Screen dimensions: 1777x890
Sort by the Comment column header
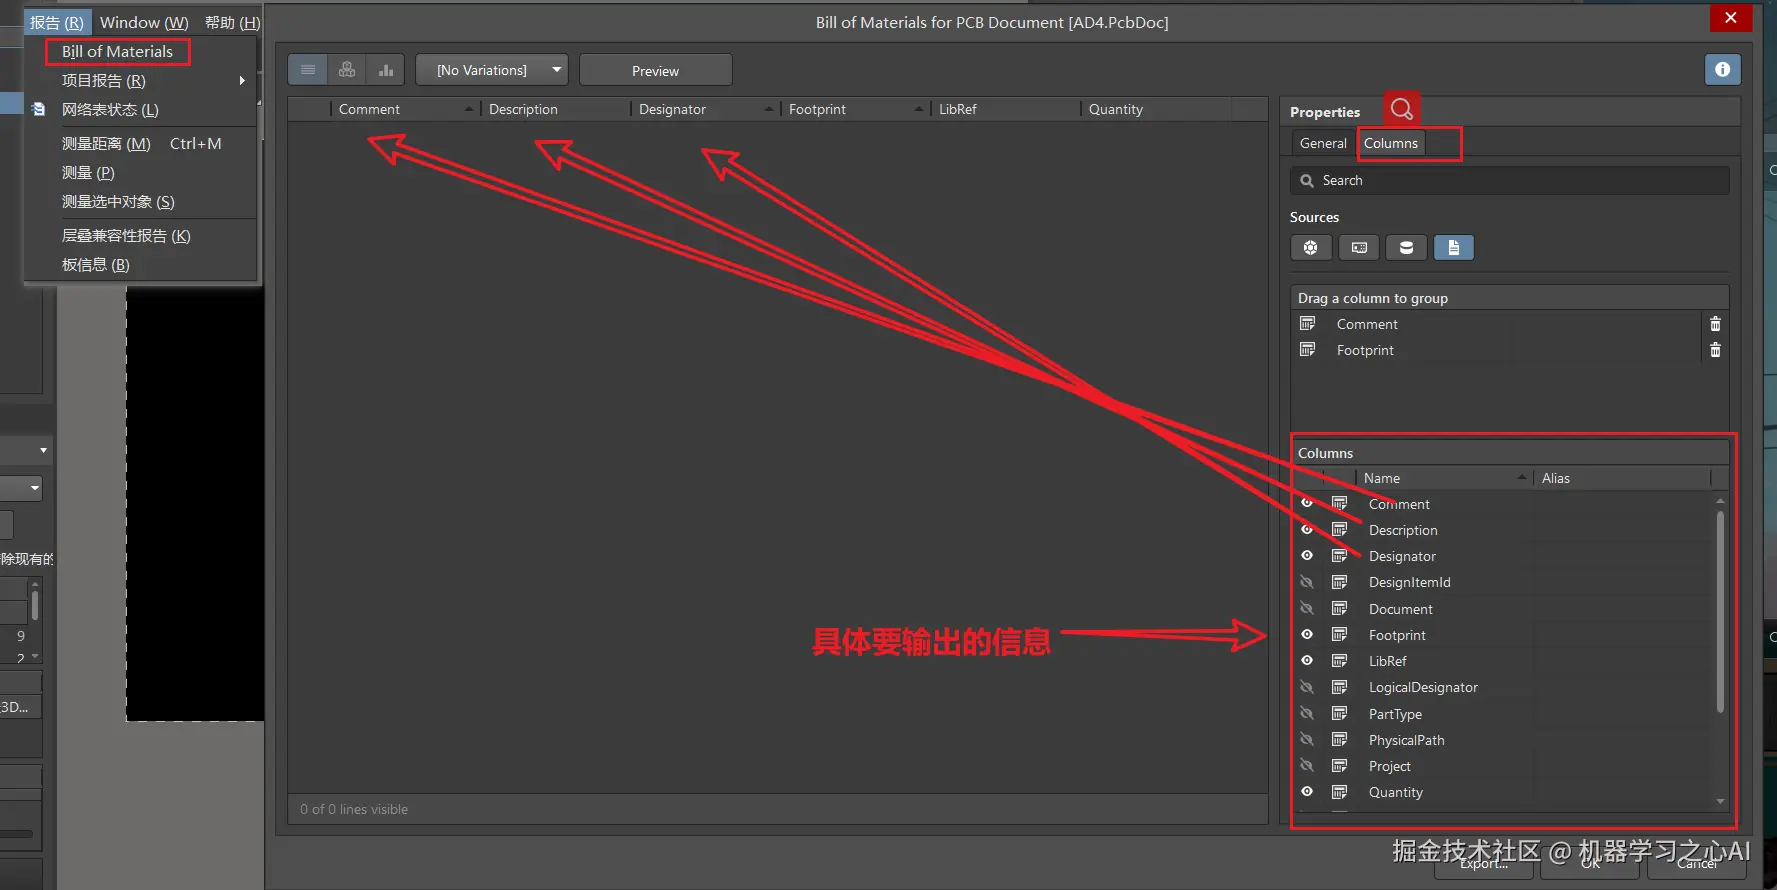click(x=405, y=109)
